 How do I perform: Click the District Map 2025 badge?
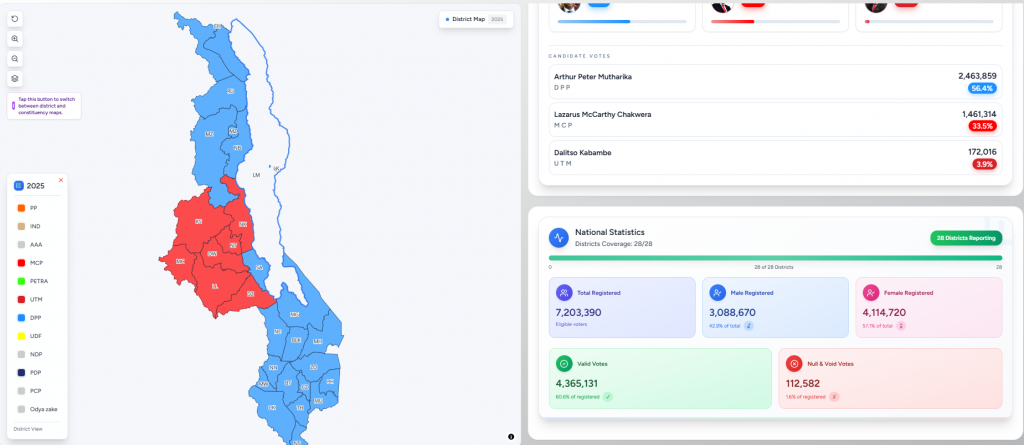[x=476, y=19]
